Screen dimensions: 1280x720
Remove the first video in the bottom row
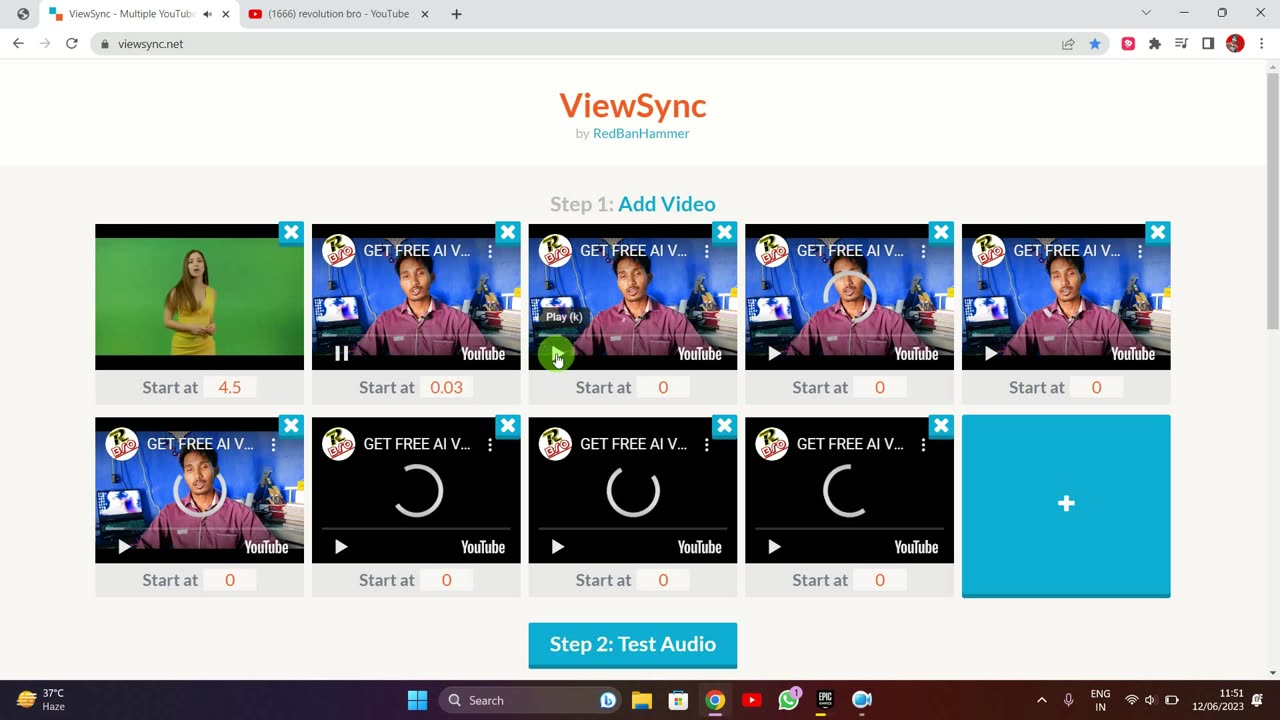[x=291, y=426]
